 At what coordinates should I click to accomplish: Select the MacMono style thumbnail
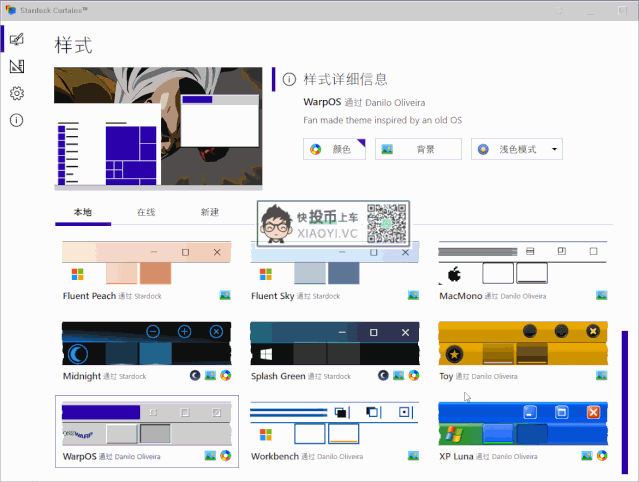pos(523,263)
